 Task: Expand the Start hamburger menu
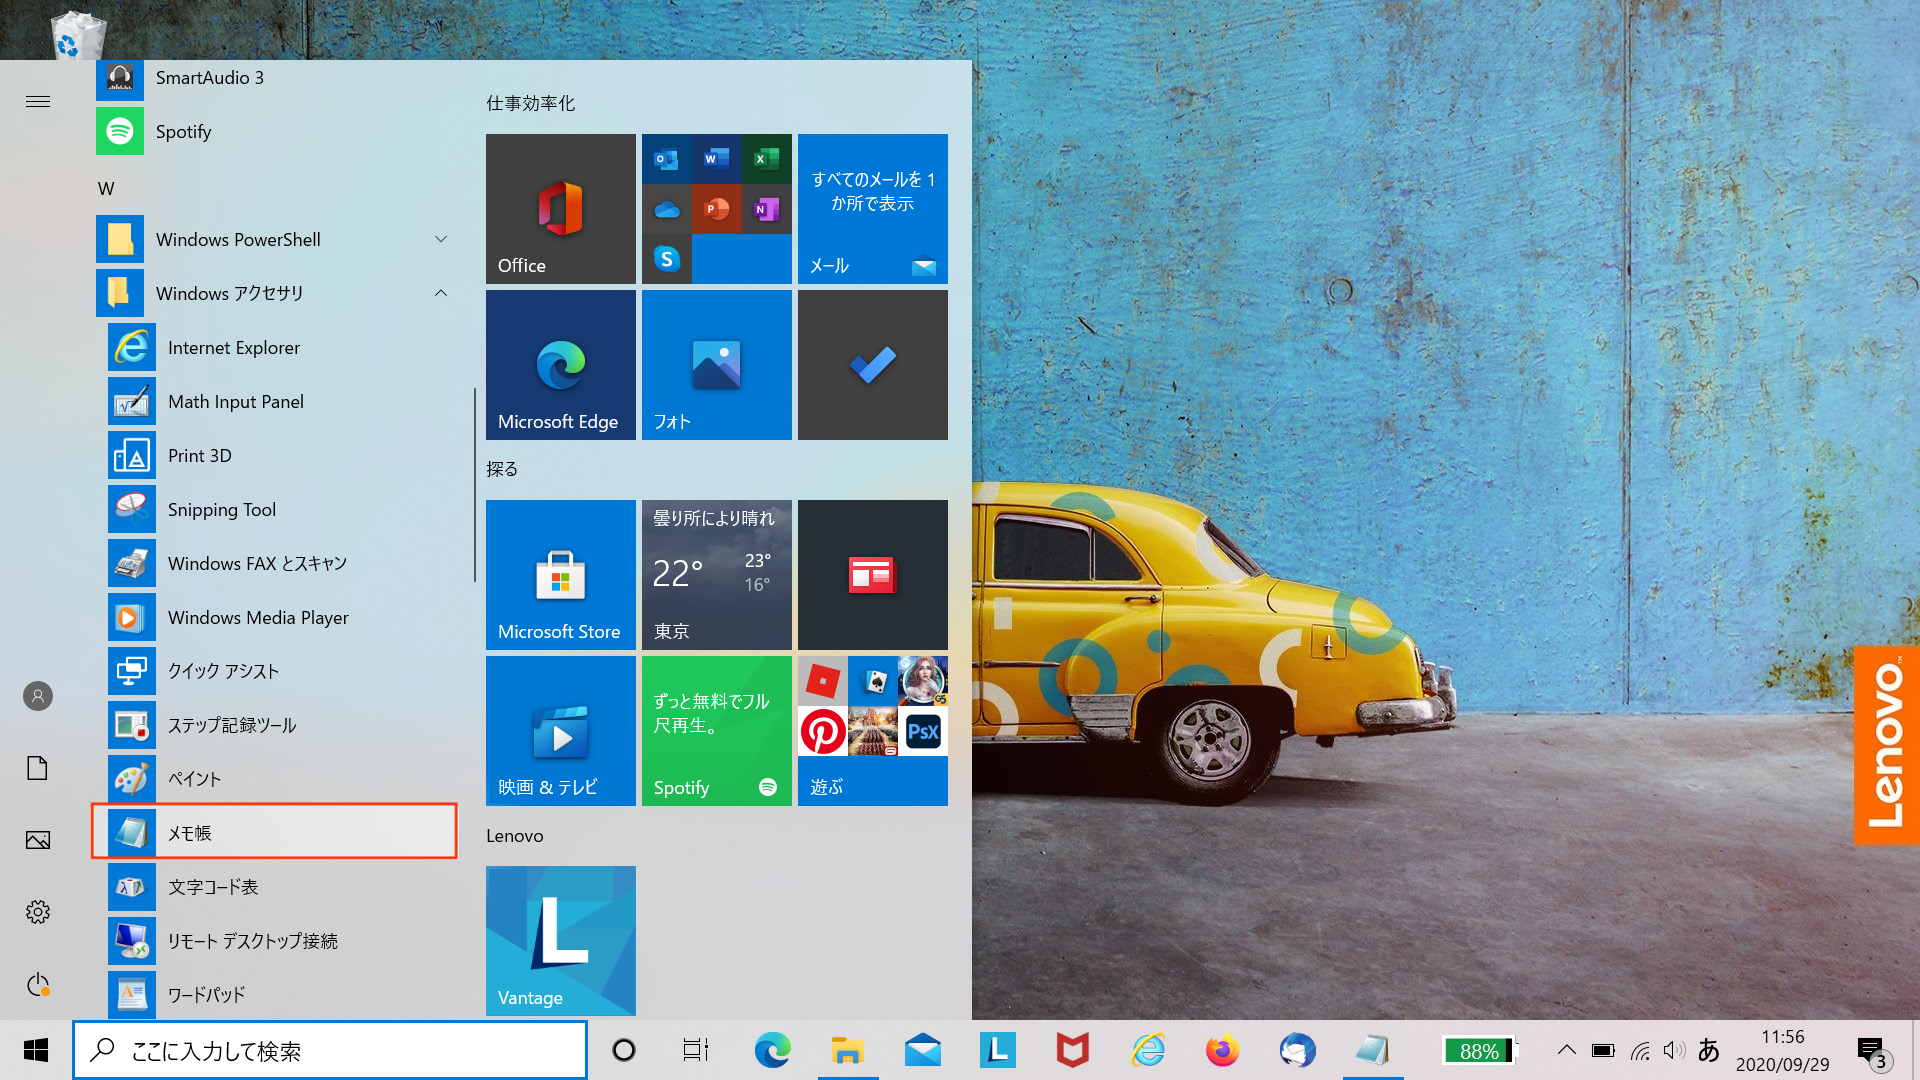point(38,101)
